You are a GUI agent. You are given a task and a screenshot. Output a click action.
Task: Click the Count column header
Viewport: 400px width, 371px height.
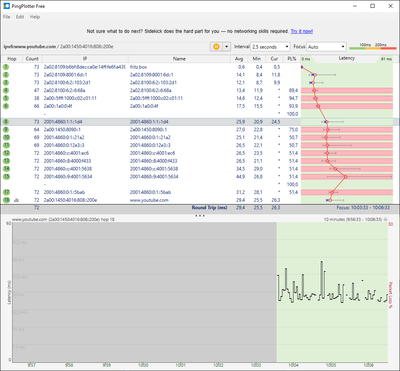click(x=32, y=59)
